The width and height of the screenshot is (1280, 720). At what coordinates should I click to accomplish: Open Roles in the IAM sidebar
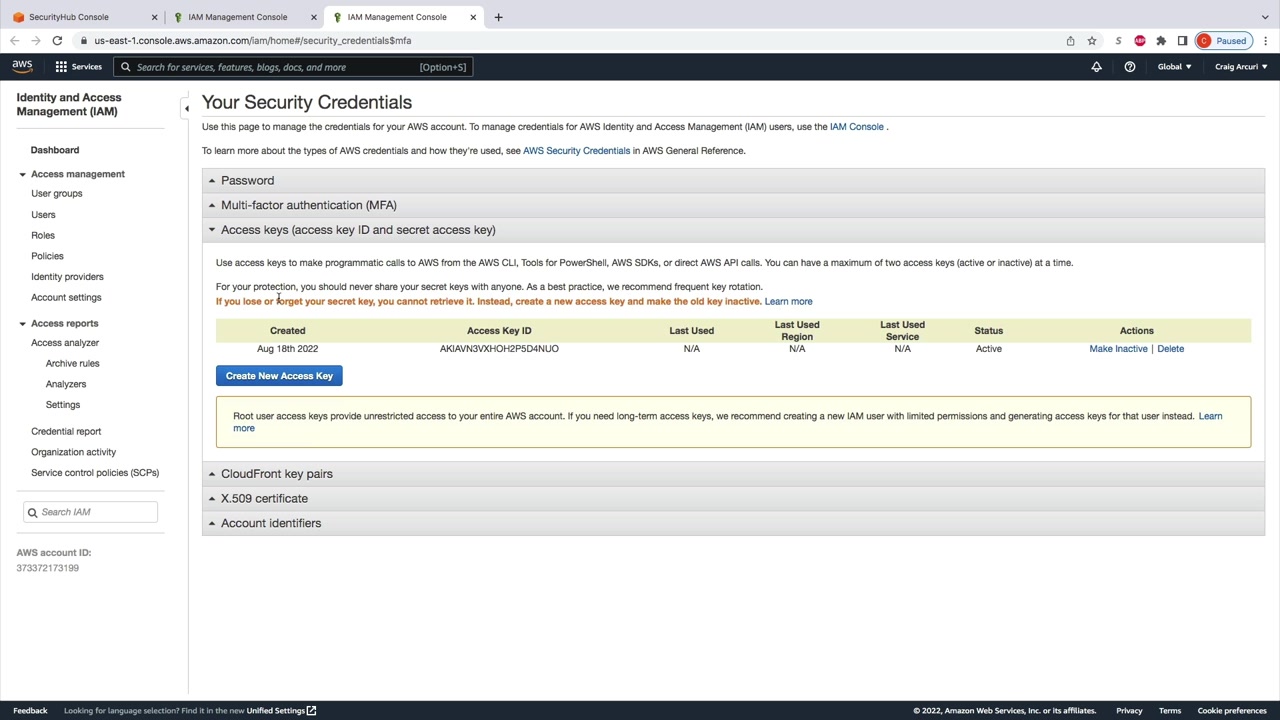[x=43, y=236]
